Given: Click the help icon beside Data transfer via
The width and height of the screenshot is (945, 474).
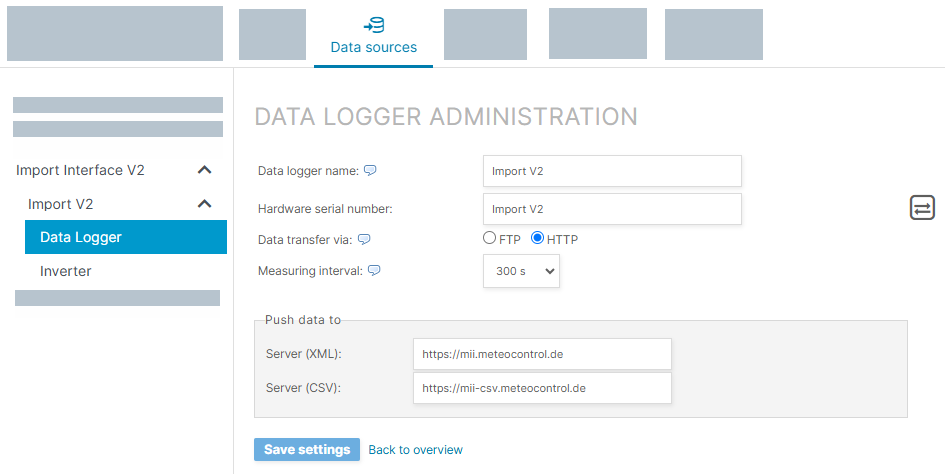Looking at the screenshot, I should pyautogui.click(x=364, y=239).
